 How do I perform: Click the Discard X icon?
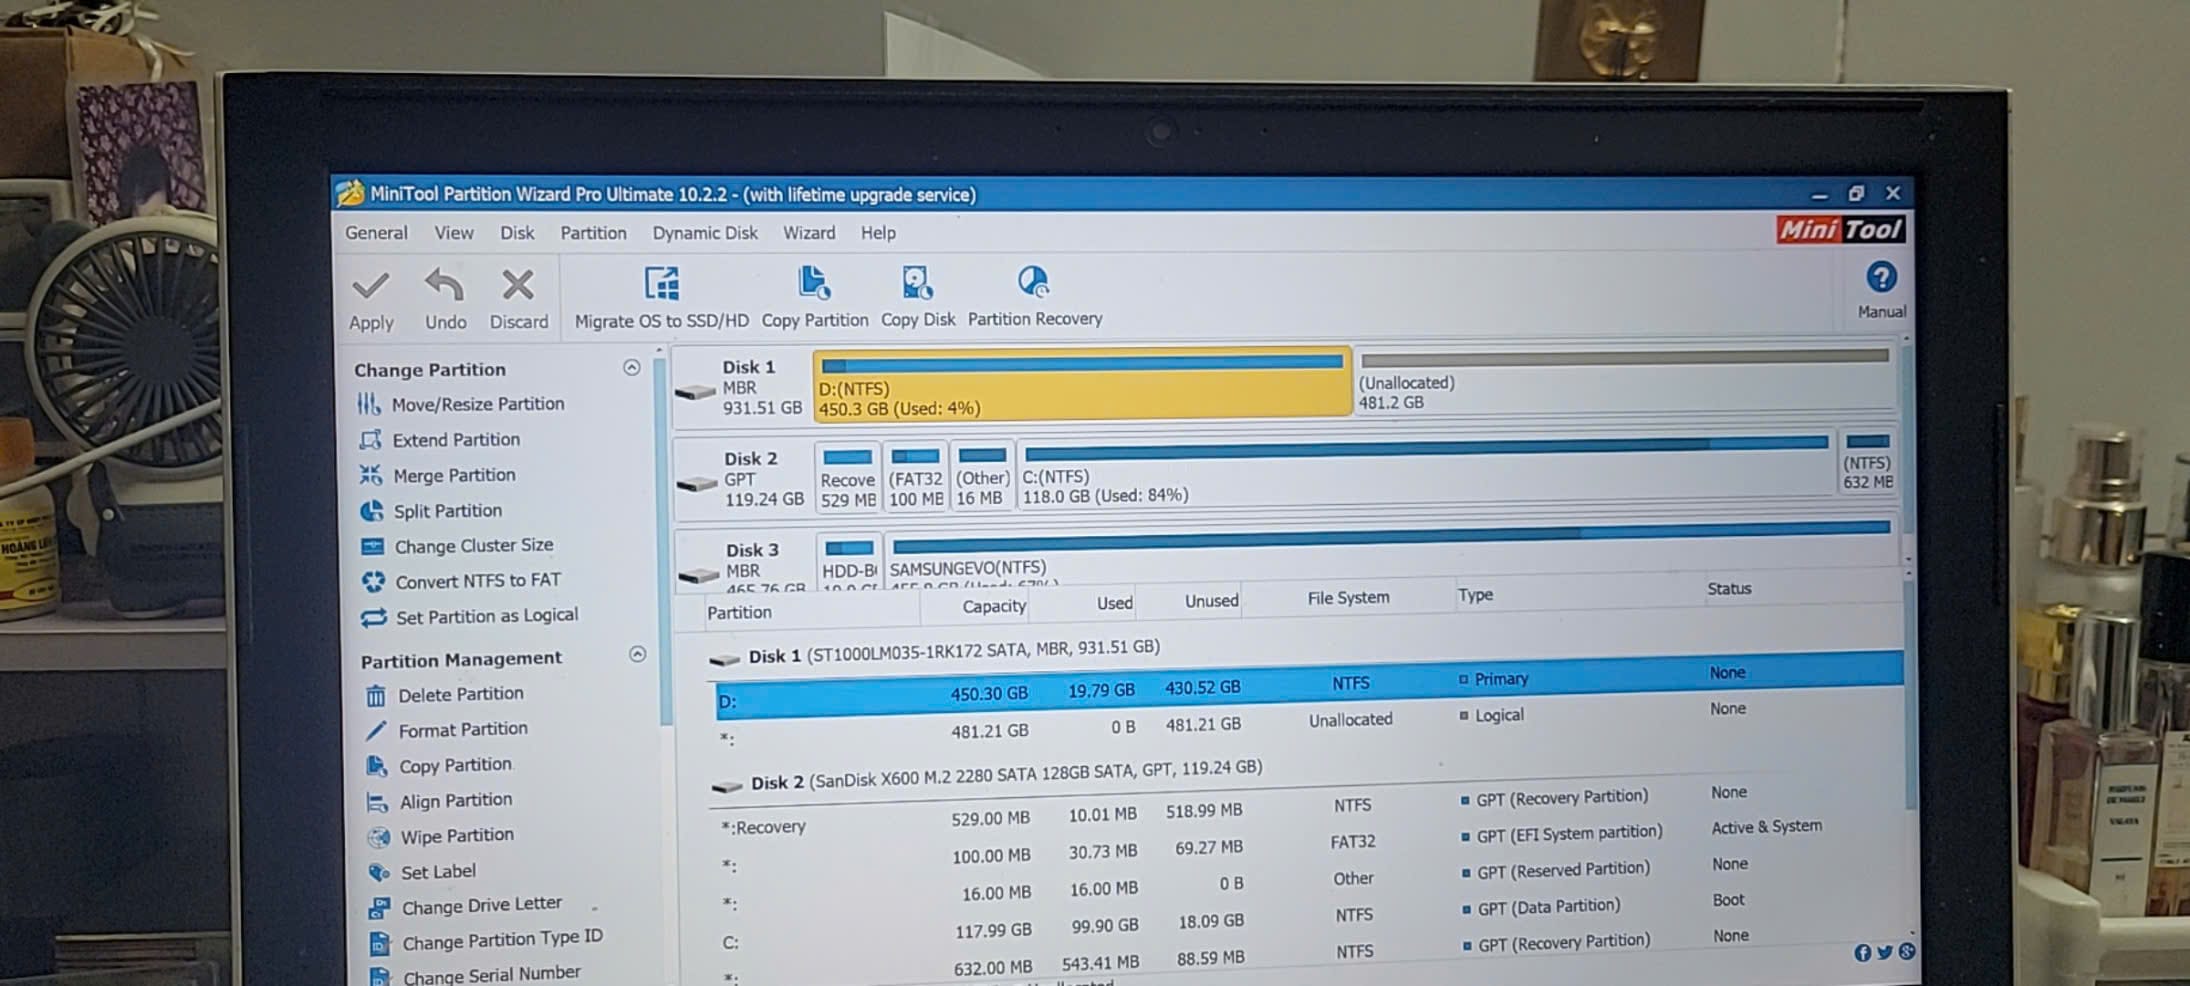click(518, 285)
